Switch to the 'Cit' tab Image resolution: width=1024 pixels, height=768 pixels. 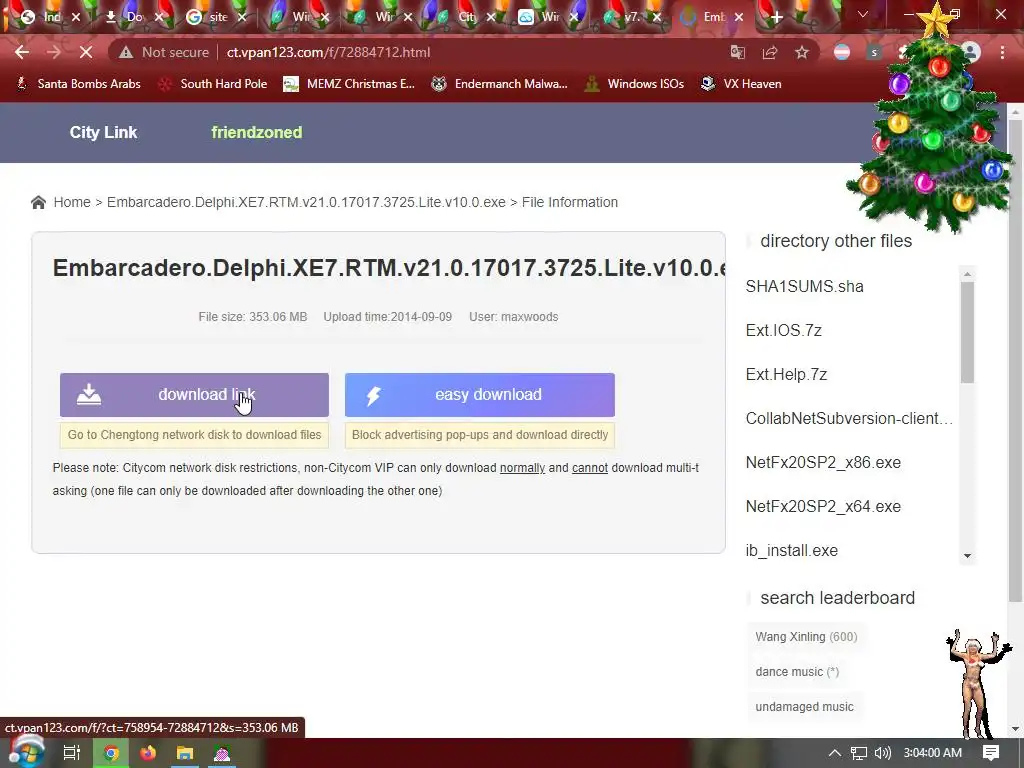point(465,18)
